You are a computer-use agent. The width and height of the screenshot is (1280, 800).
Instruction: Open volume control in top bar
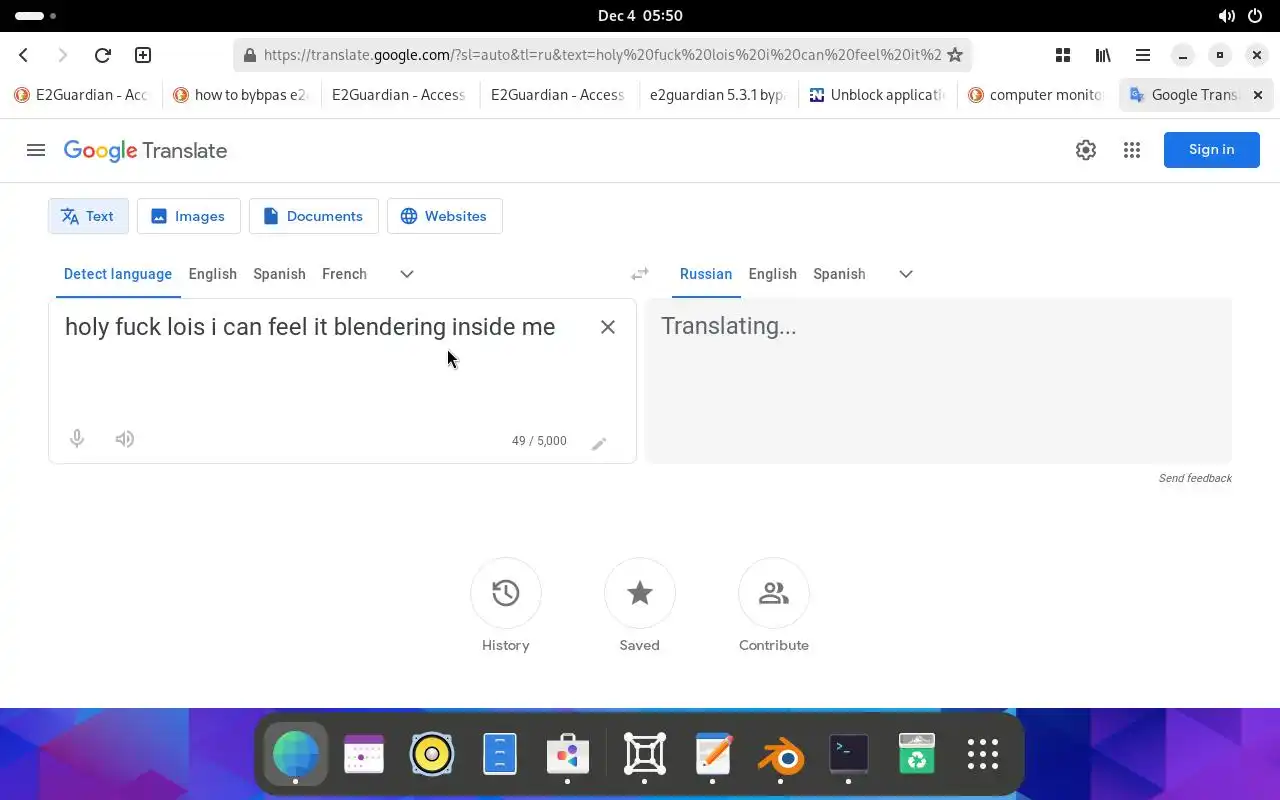point(1226,16)
